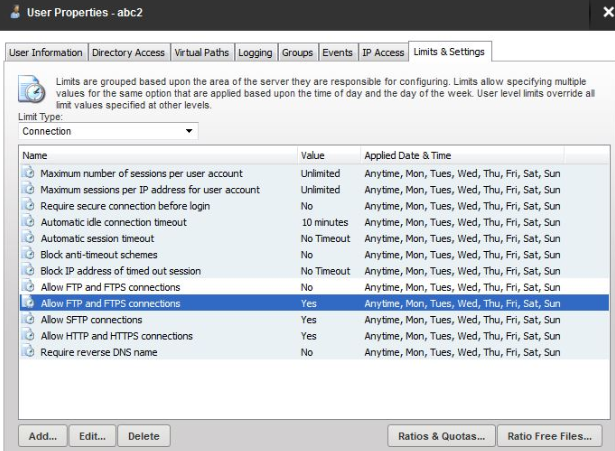
Task: Sort list by the Value column header
Action: coord(329,155)
